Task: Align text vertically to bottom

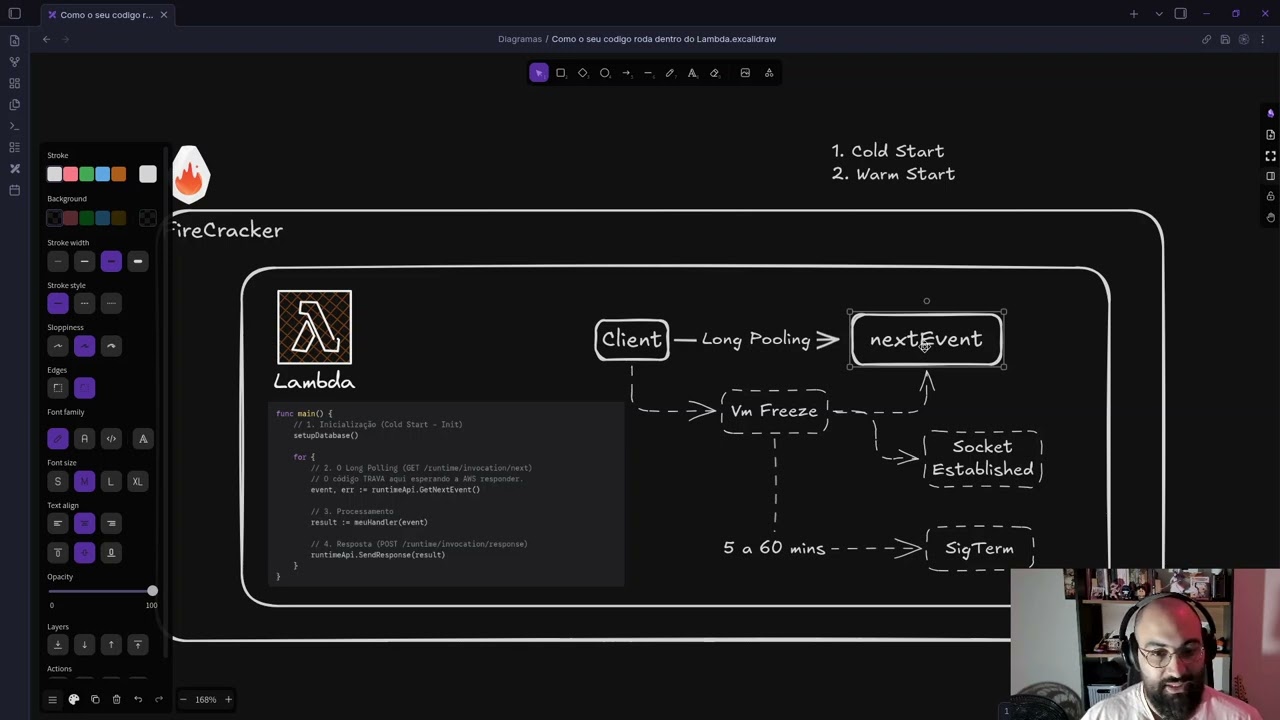Action: tap(111, 552)
